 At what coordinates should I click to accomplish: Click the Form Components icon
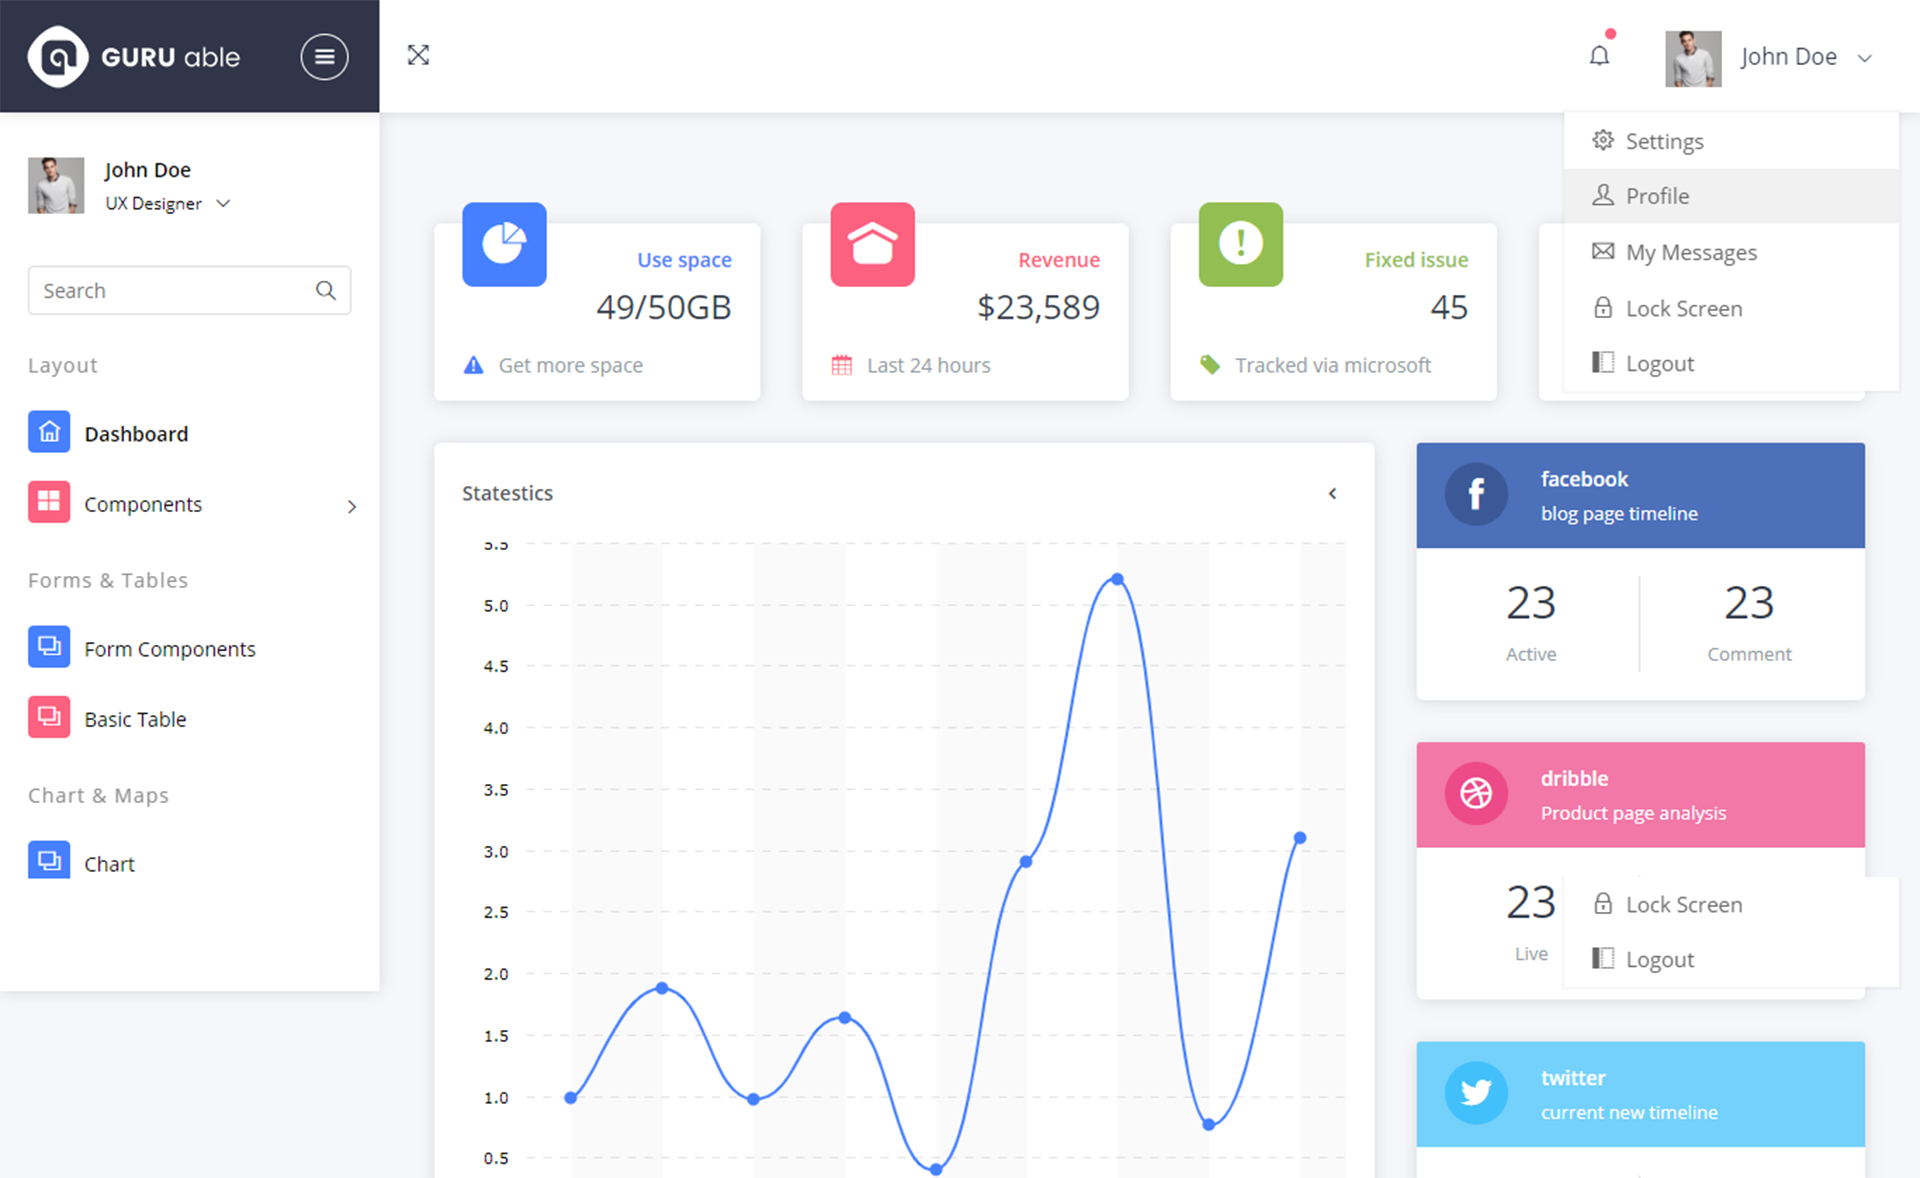(48, 647)
